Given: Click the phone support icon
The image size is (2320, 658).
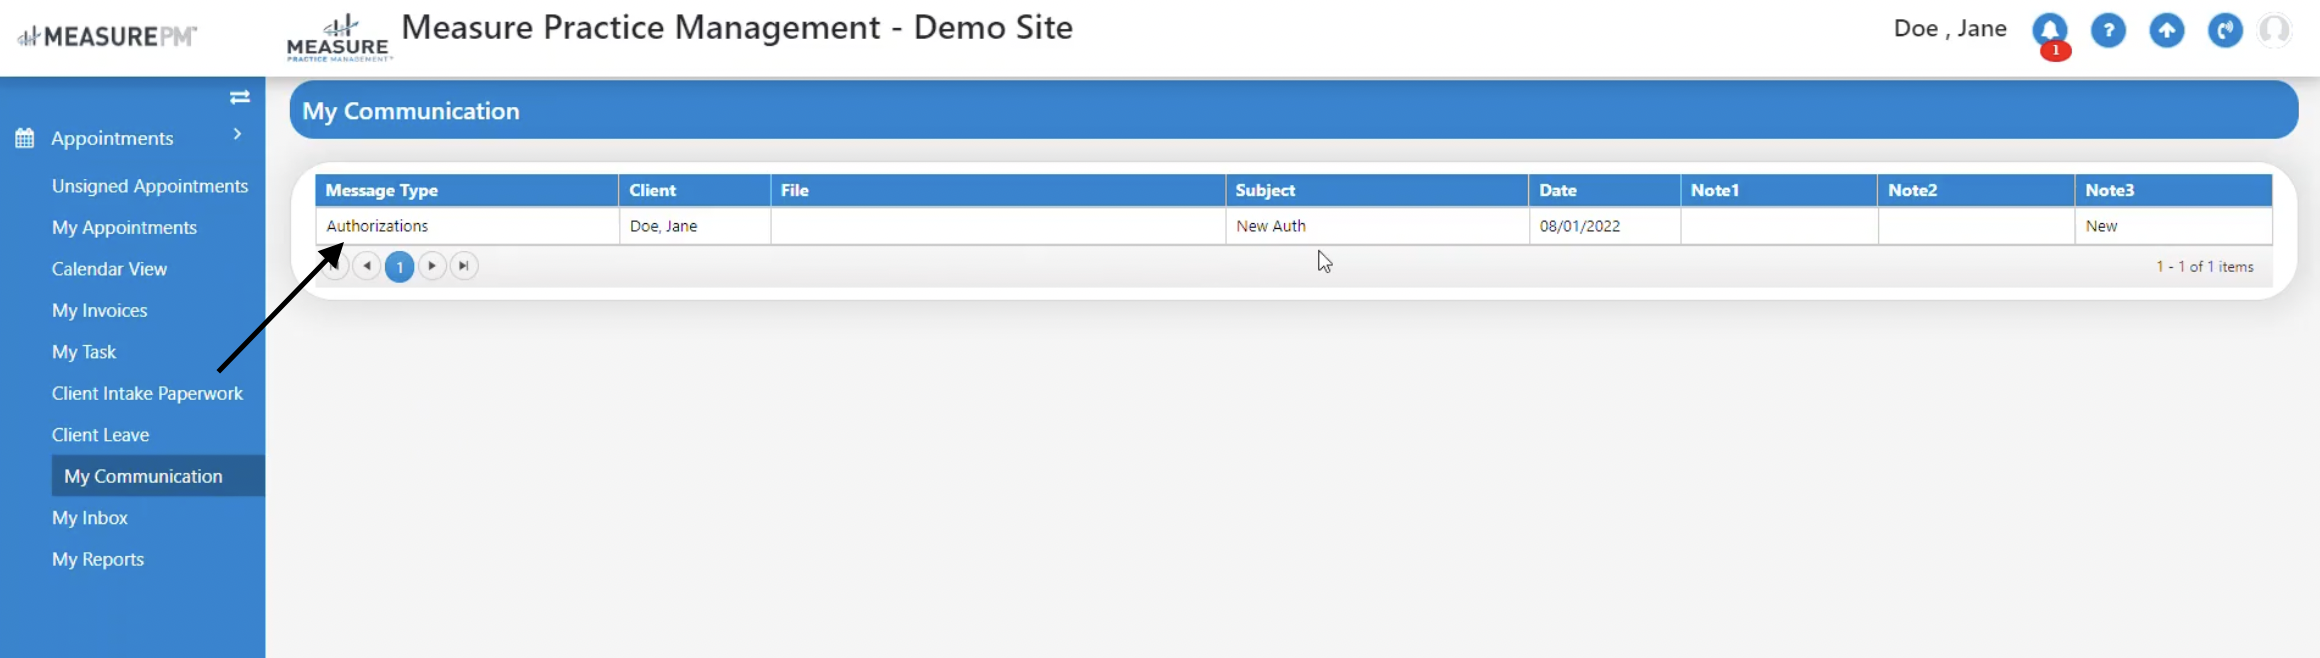Looking at the screenshot, I should (x=2225, y=31).
